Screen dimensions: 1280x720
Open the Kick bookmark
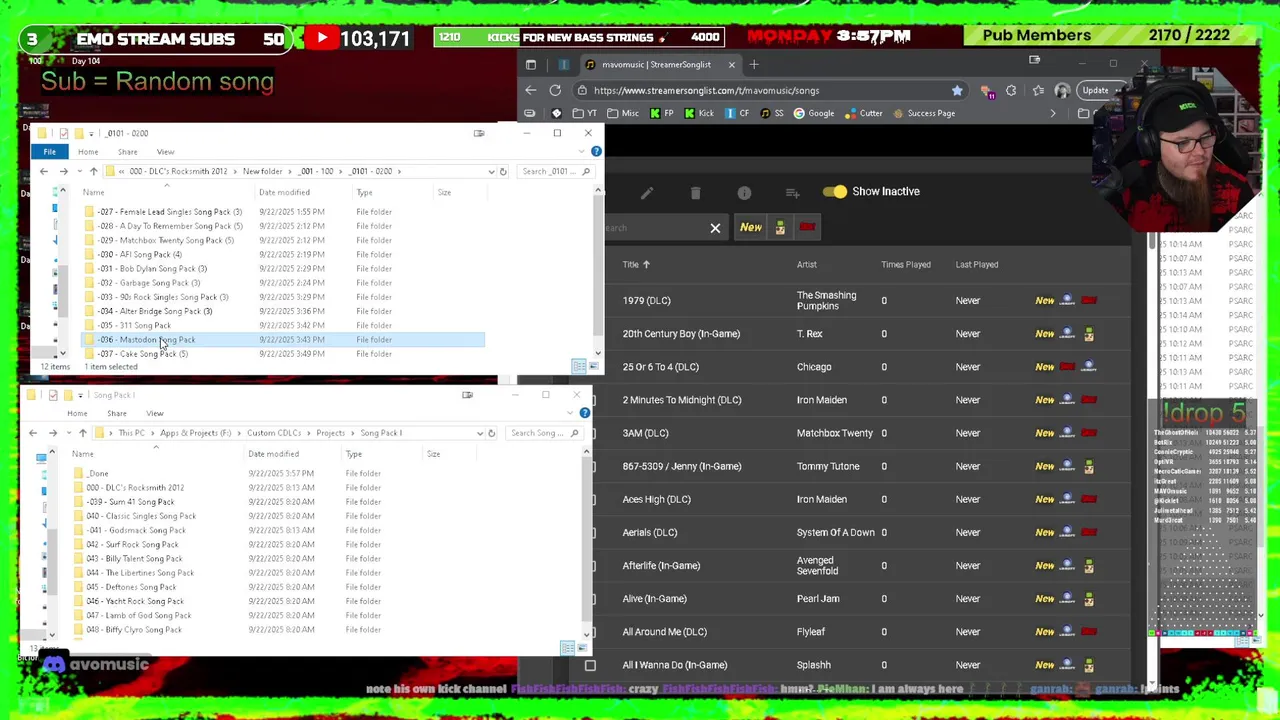pos(699,113)
